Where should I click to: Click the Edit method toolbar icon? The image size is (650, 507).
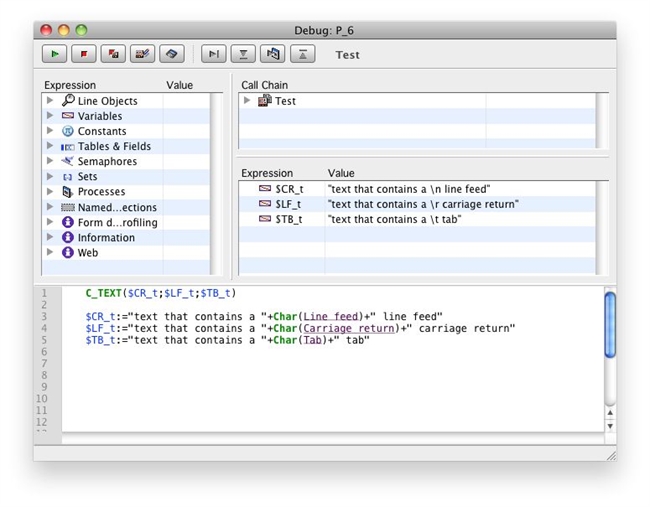(142, 54)
